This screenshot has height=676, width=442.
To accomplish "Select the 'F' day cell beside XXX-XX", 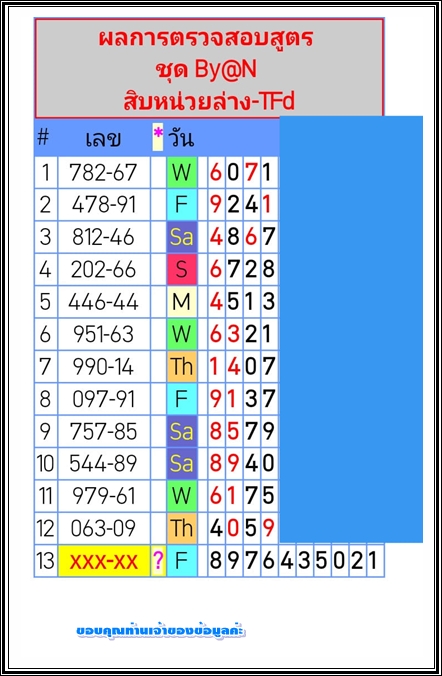I will coord(182,561).
